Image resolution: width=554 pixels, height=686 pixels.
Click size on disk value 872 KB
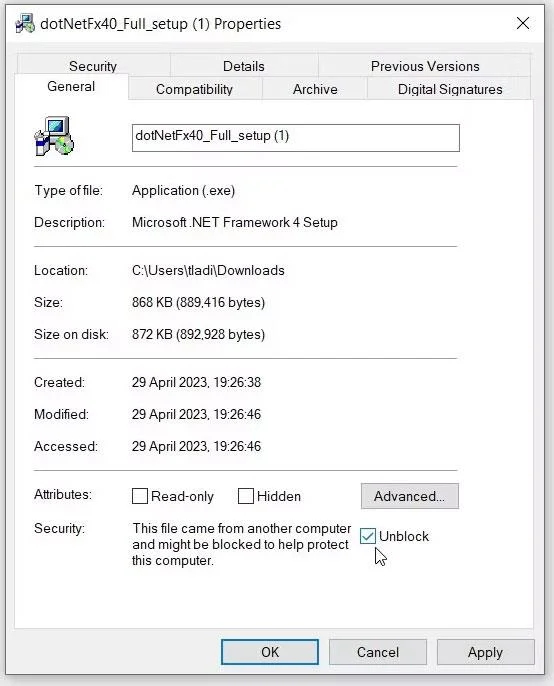199,334
